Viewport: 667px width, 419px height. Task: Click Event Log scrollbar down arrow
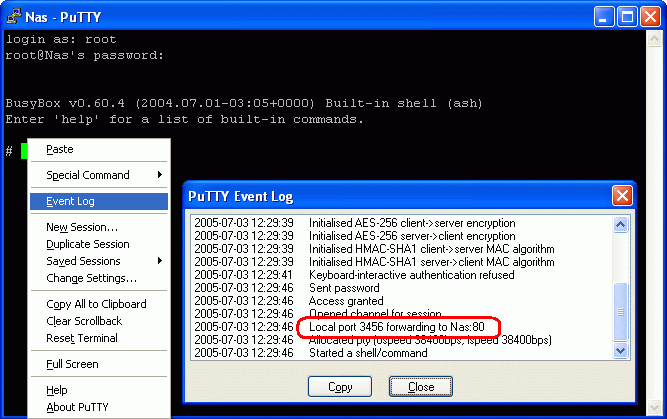click(x=620, y=351)
